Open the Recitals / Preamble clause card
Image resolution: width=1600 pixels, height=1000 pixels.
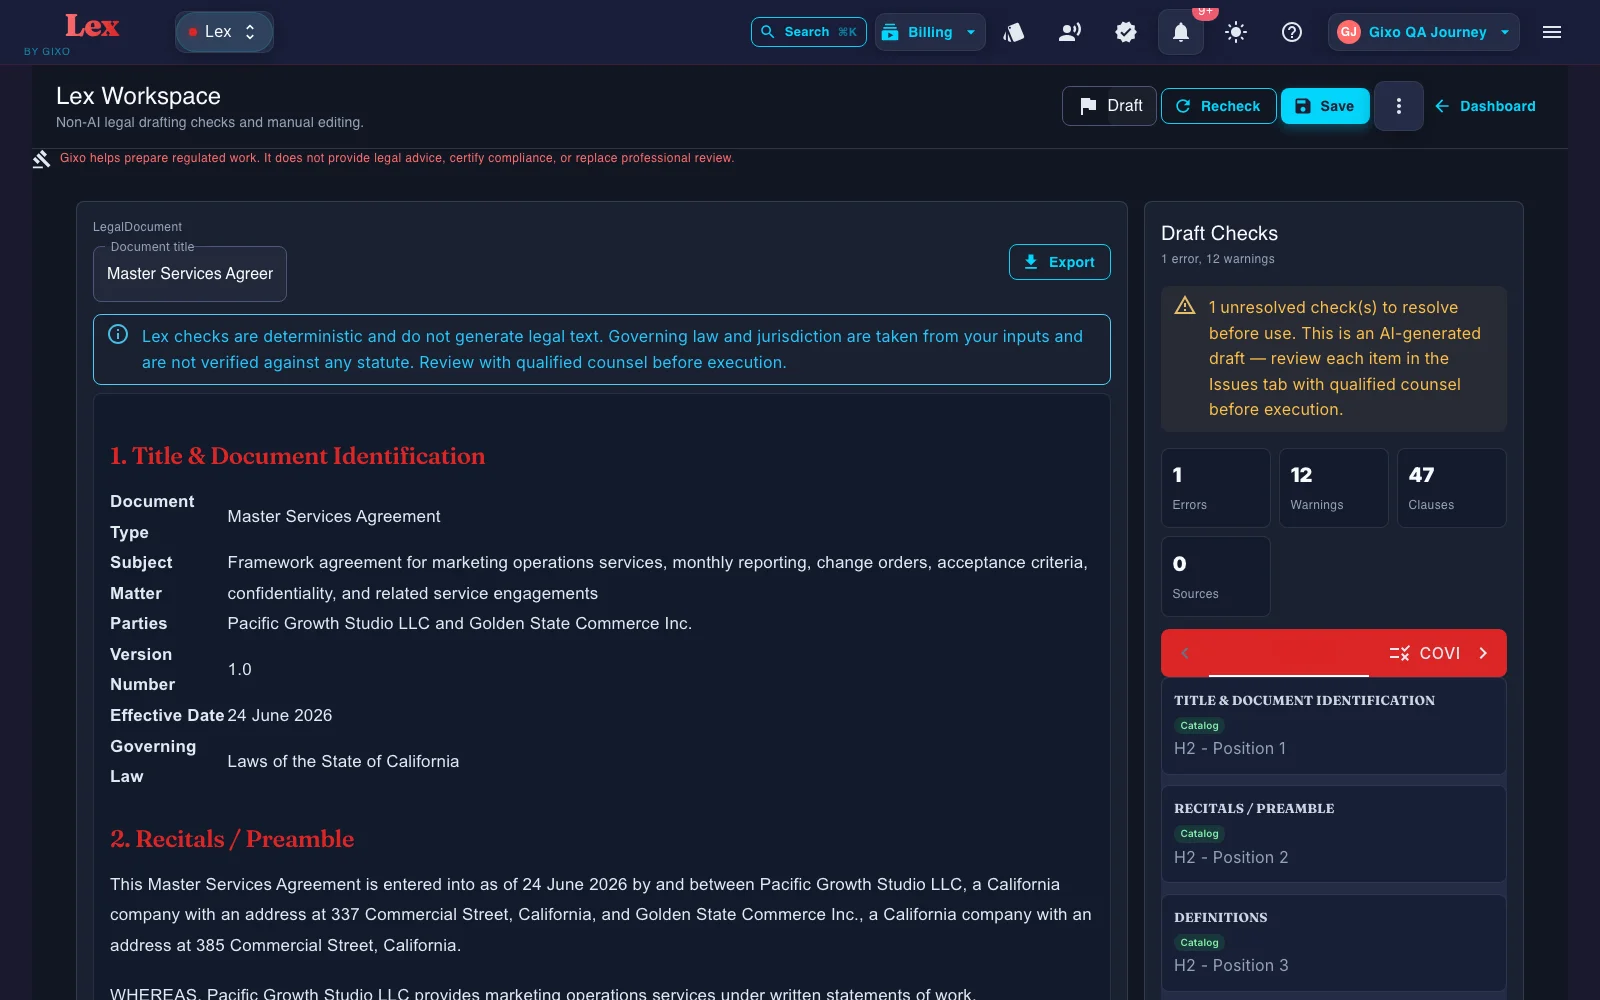tap(1334, 833)
